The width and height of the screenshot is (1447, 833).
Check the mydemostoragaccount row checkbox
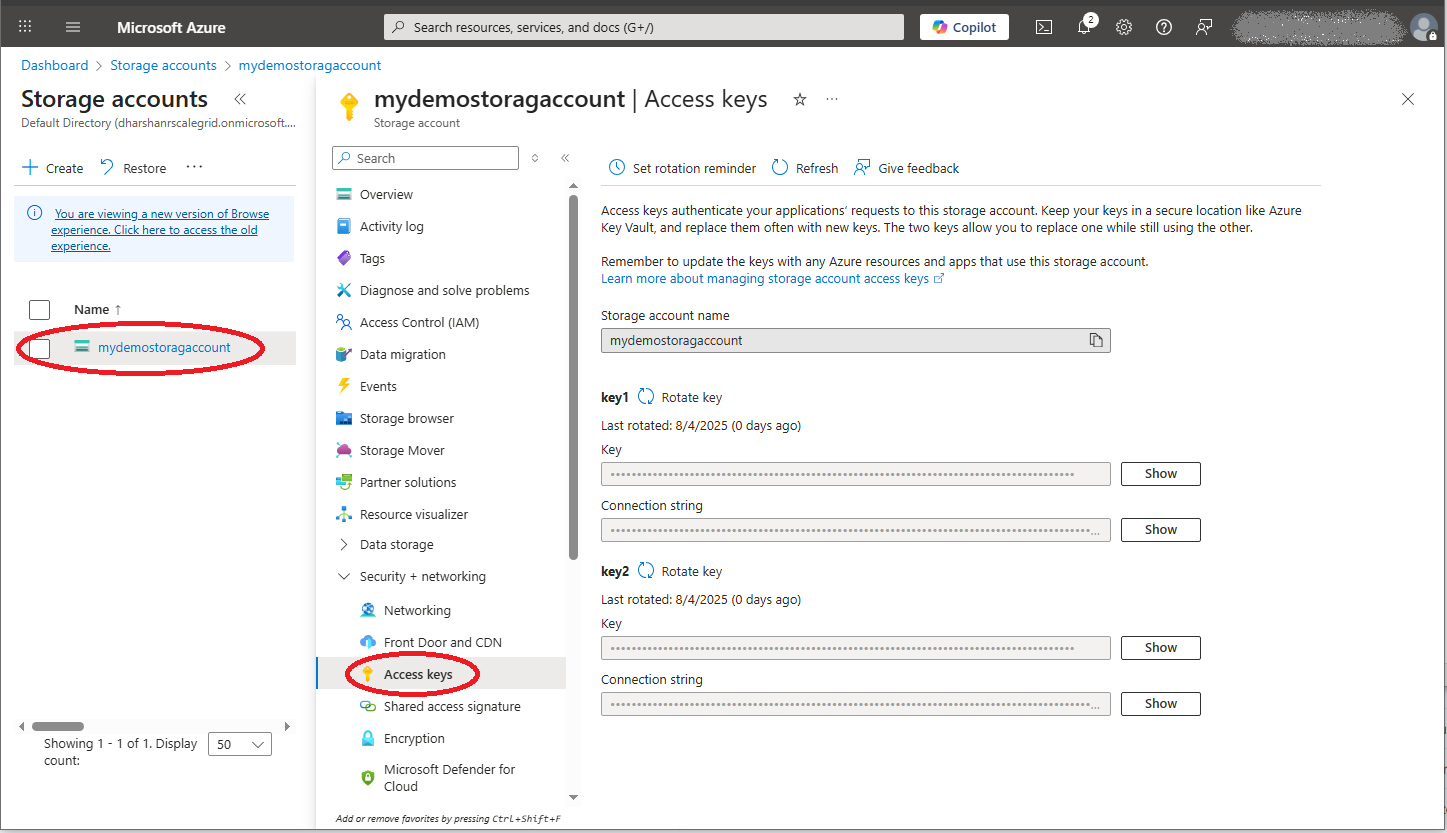[x=39, y=348]
